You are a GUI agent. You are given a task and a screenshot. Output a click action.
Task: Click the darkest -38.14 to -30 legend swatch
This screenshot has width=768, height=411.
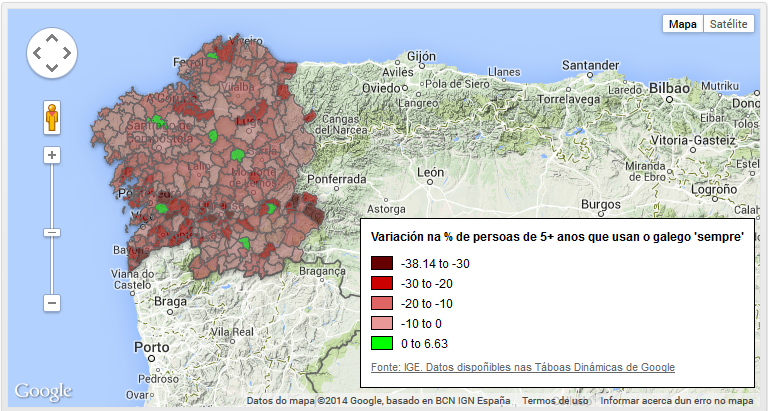tap(382, 263)
